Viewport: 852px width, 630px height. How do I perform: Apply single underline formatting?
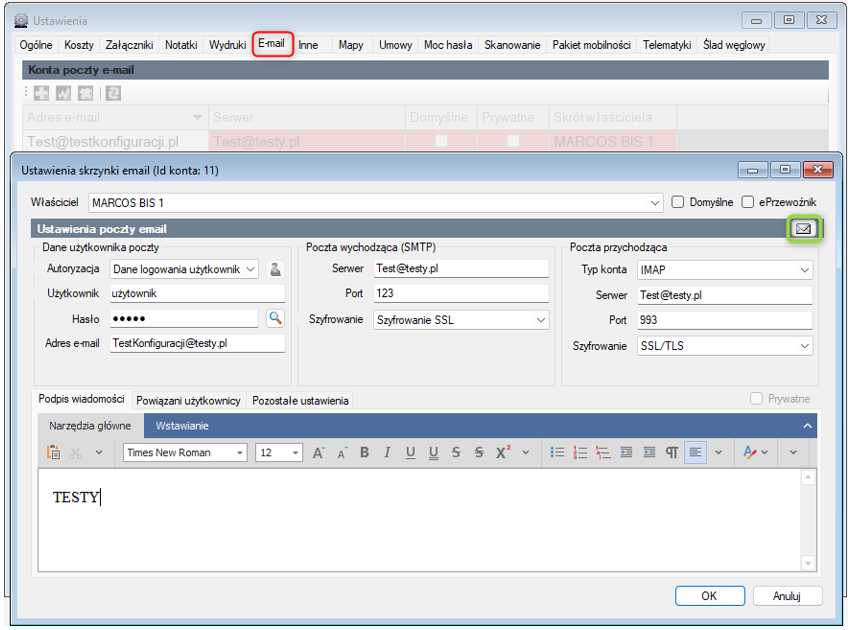point(410,452)
